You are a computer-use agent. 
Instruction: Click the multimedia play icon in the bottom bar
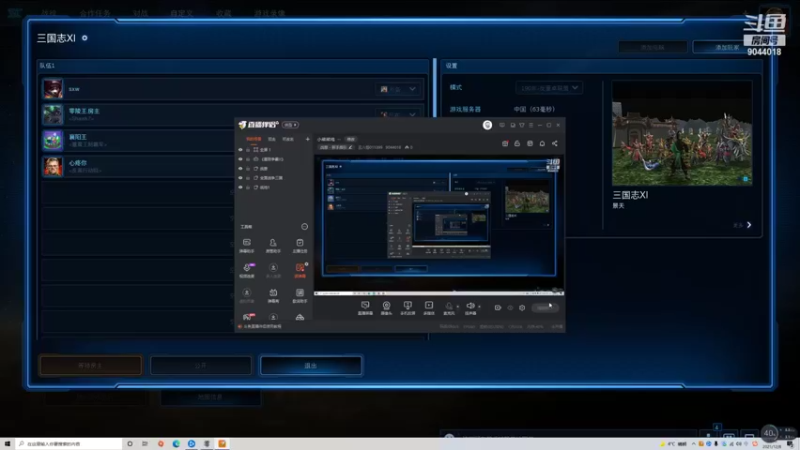click(x=429, y=306)
